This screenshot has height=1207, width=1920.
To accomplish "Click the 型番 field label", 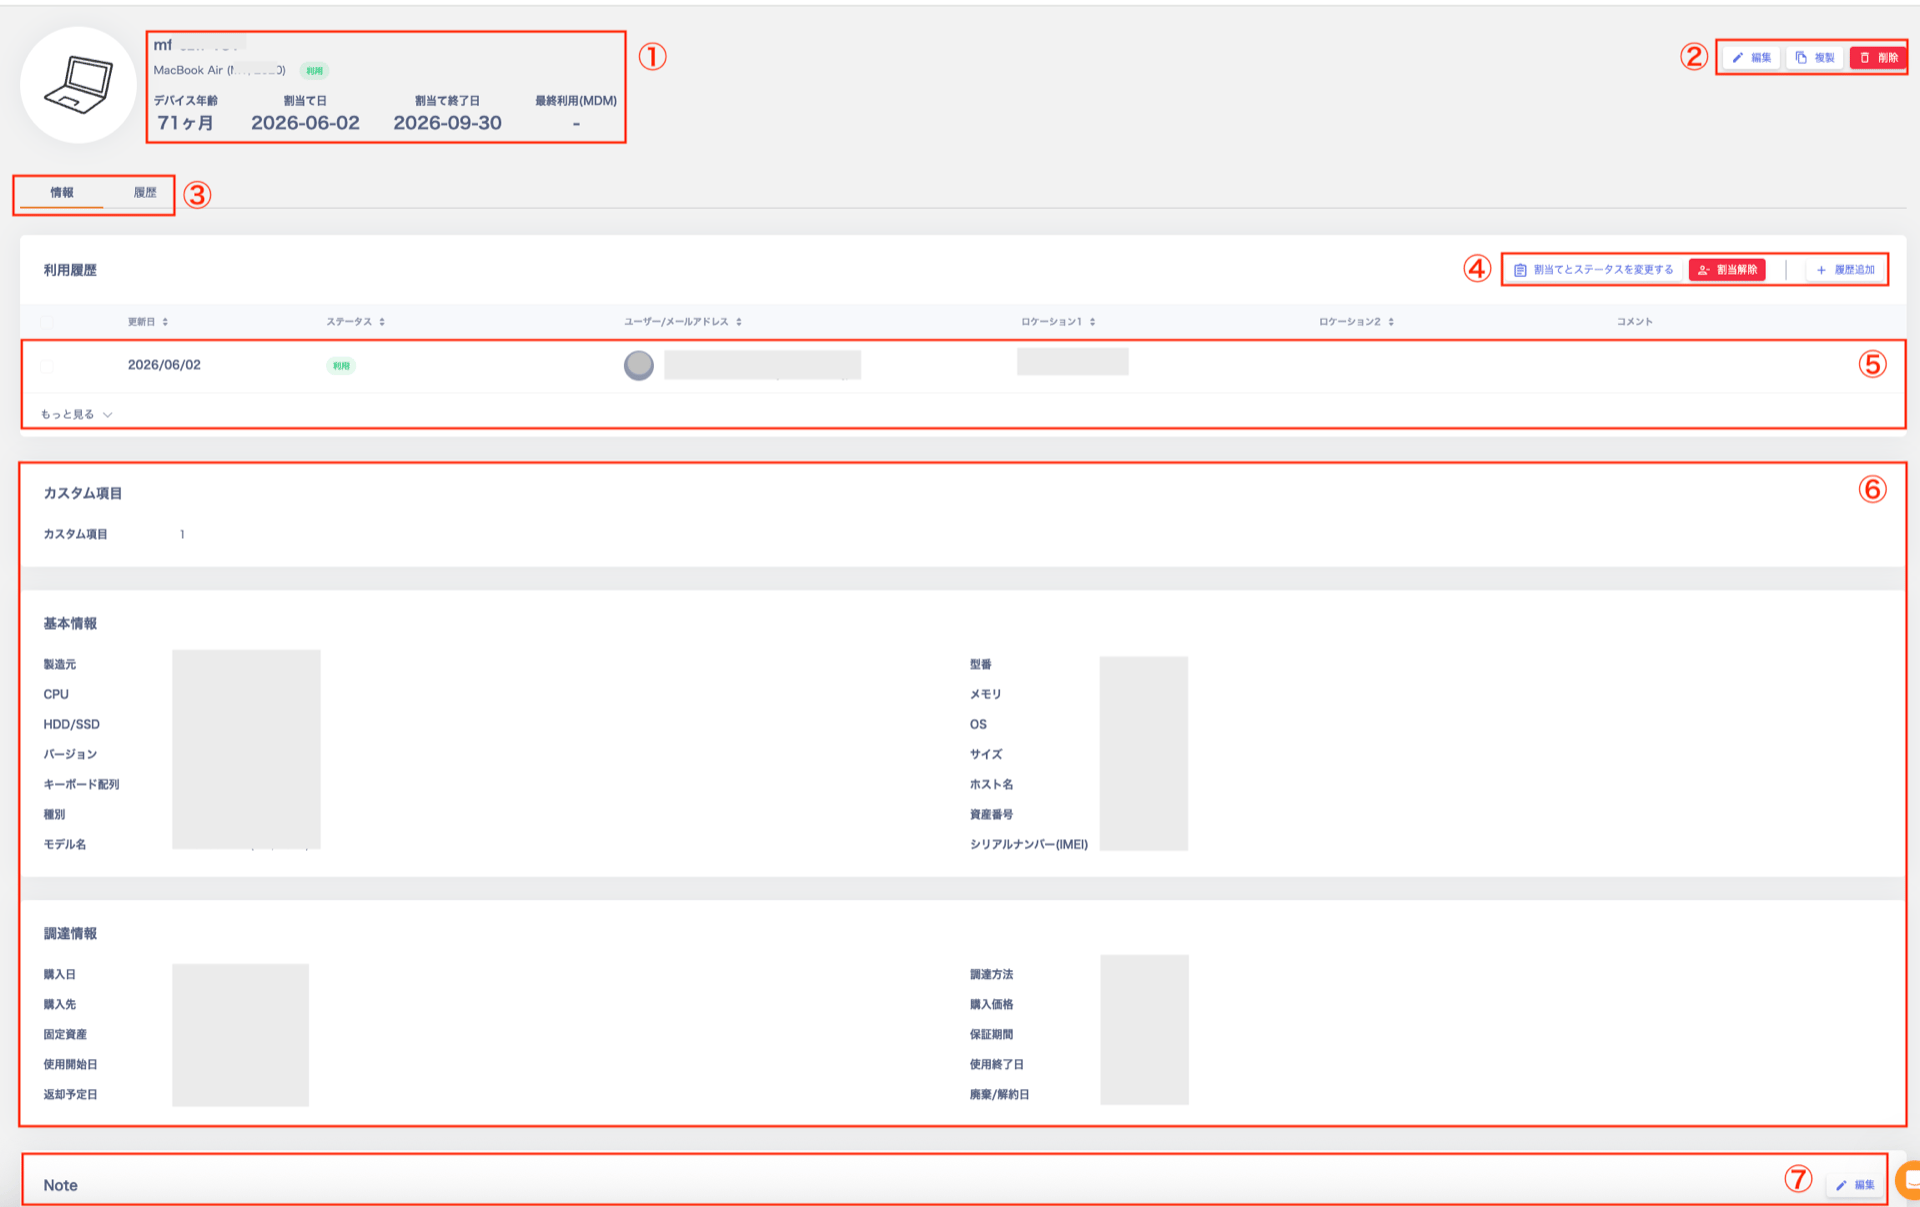I will coord(980,664).
